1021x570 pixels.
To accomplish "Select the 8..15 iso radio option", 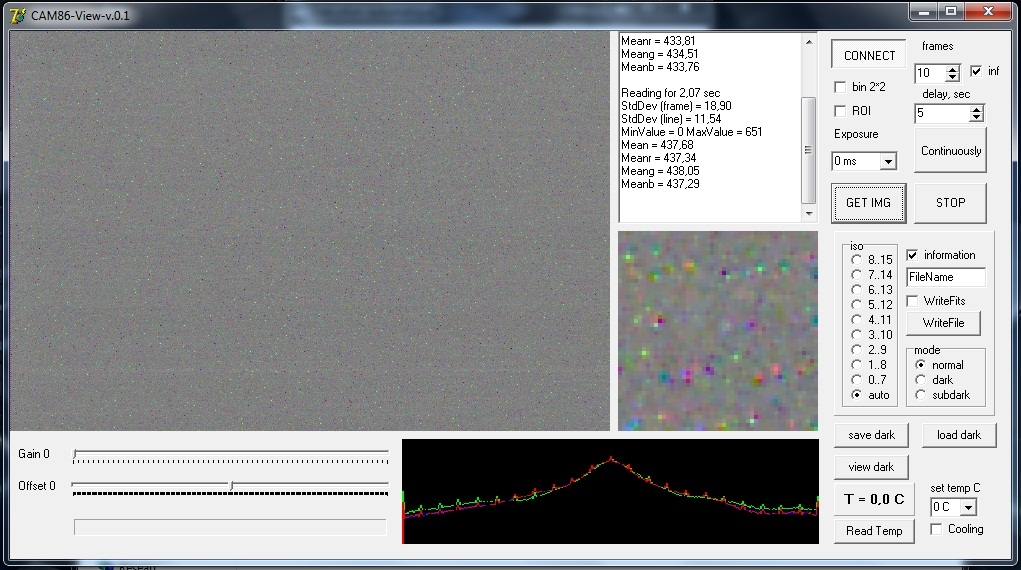I will click(856, 259).
